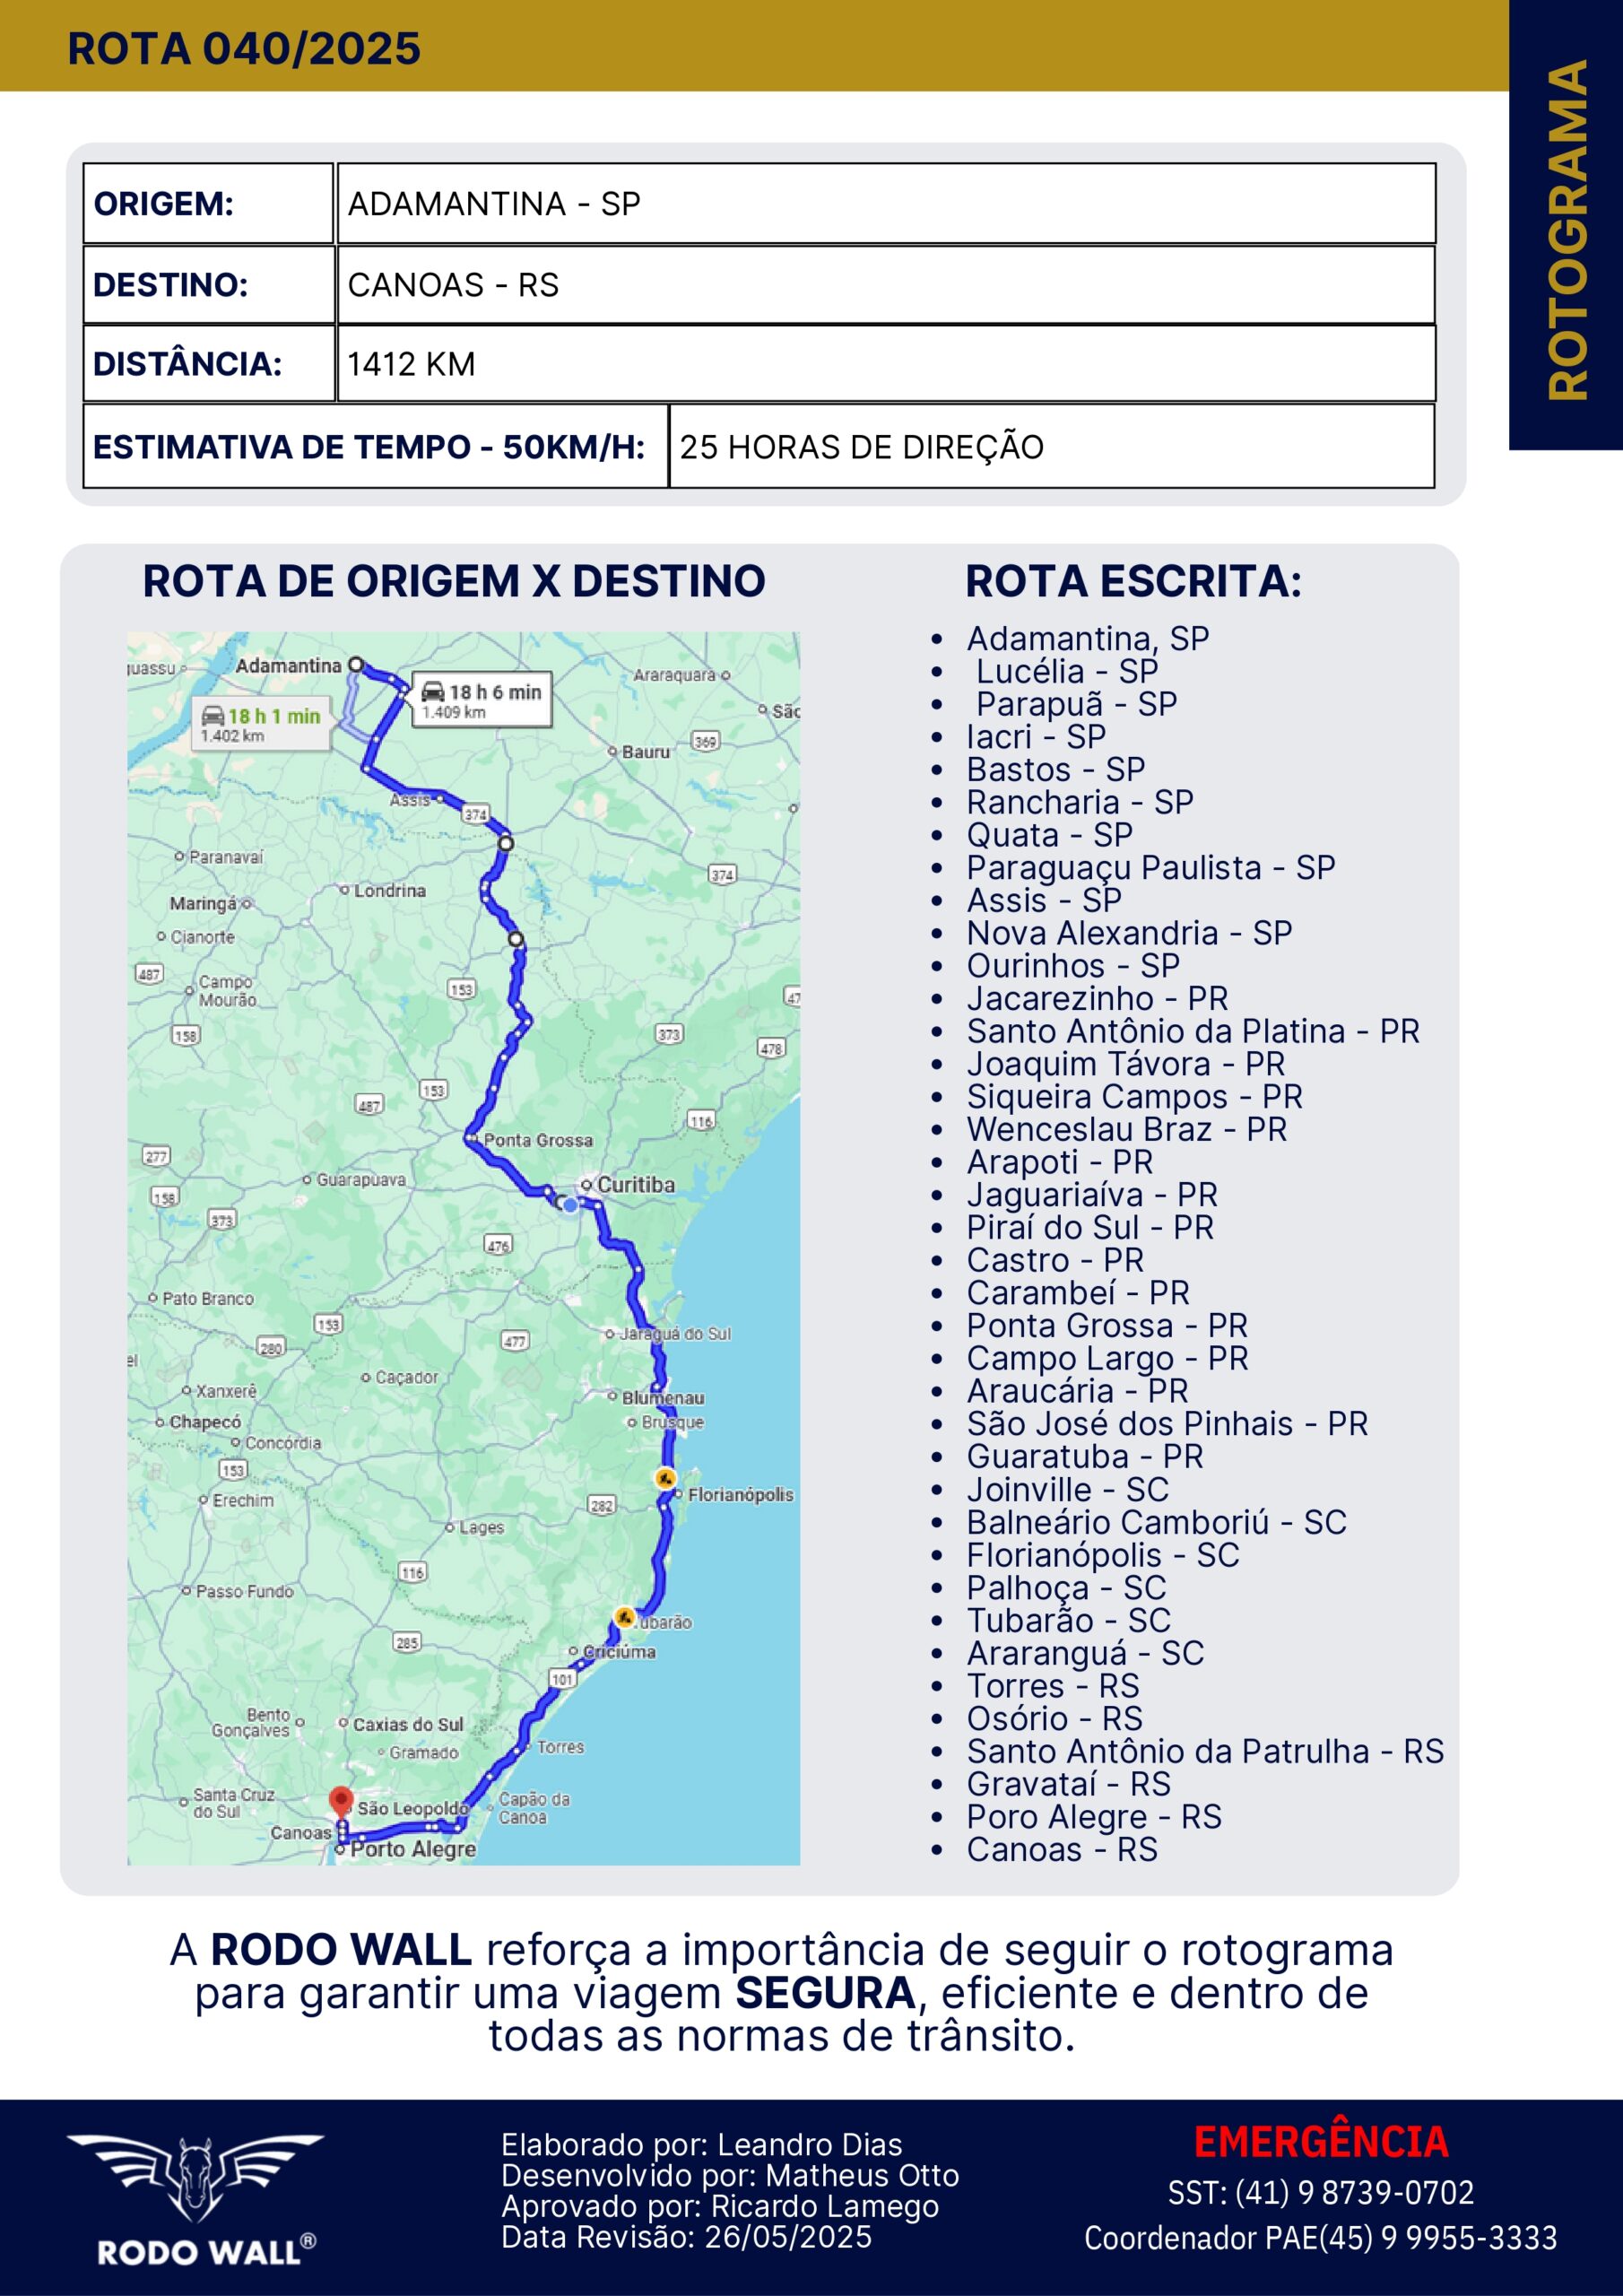Click the 'DISTÂNCIA:' label cell
The image size is (1623, 2296).
(208, 364)
